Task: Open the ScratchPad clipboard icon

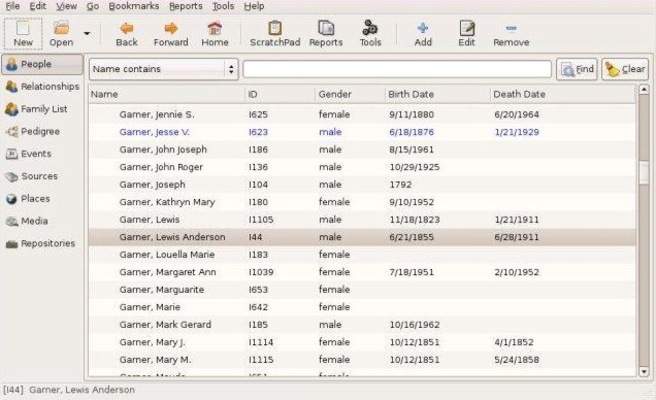Action: 274,33
